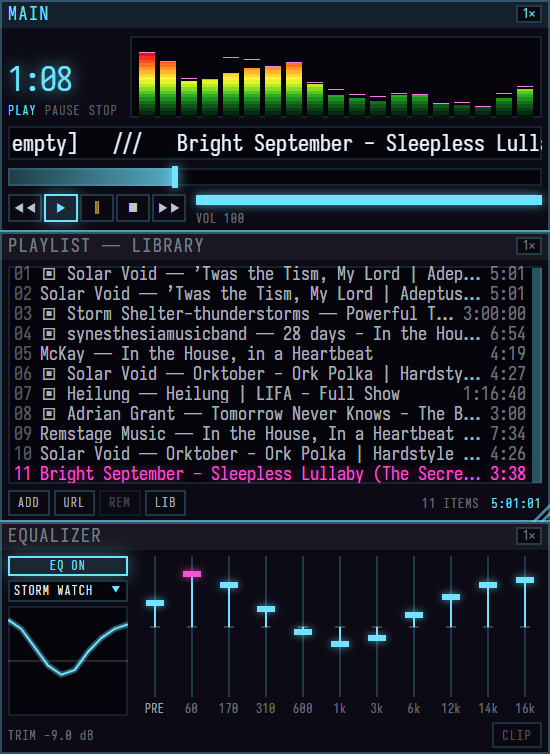Click the PLAYLIST — LIBRARY panel title

[106, 246]
